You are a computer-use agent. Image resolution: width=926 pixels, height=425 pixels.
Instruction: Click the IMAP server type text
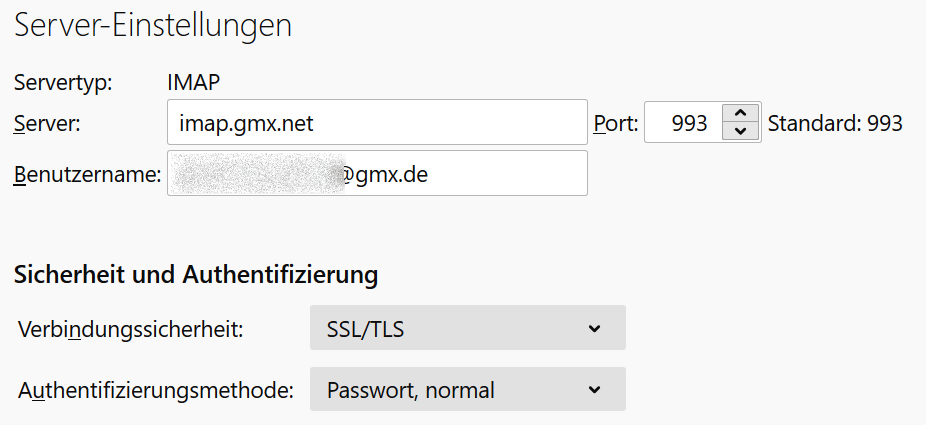click(x=194, y=83)
